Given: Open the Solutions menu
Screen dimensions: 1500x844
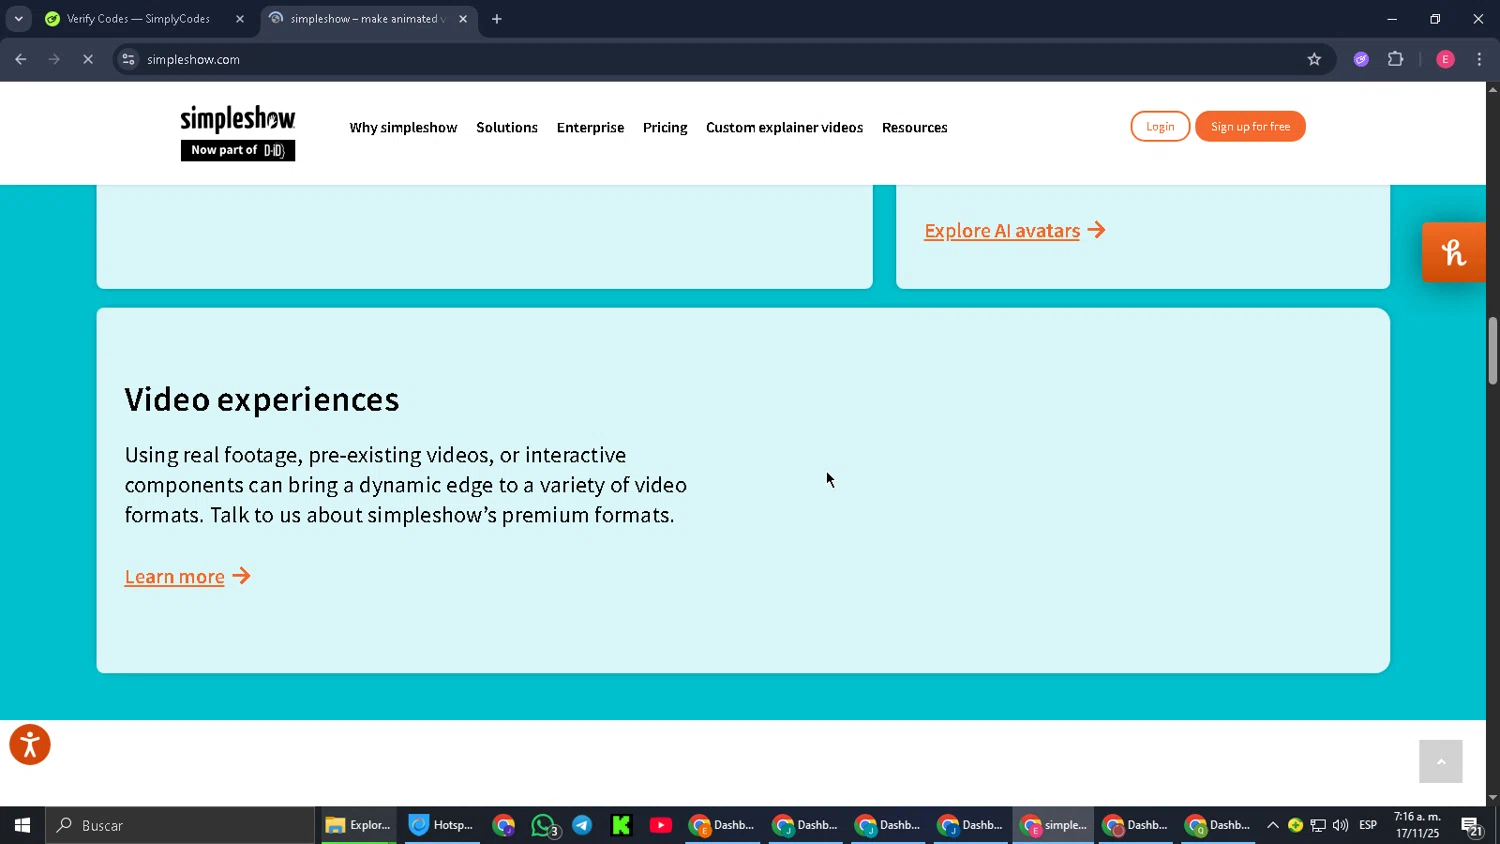Looking at the screenshot, I should [x=507, y=128].
